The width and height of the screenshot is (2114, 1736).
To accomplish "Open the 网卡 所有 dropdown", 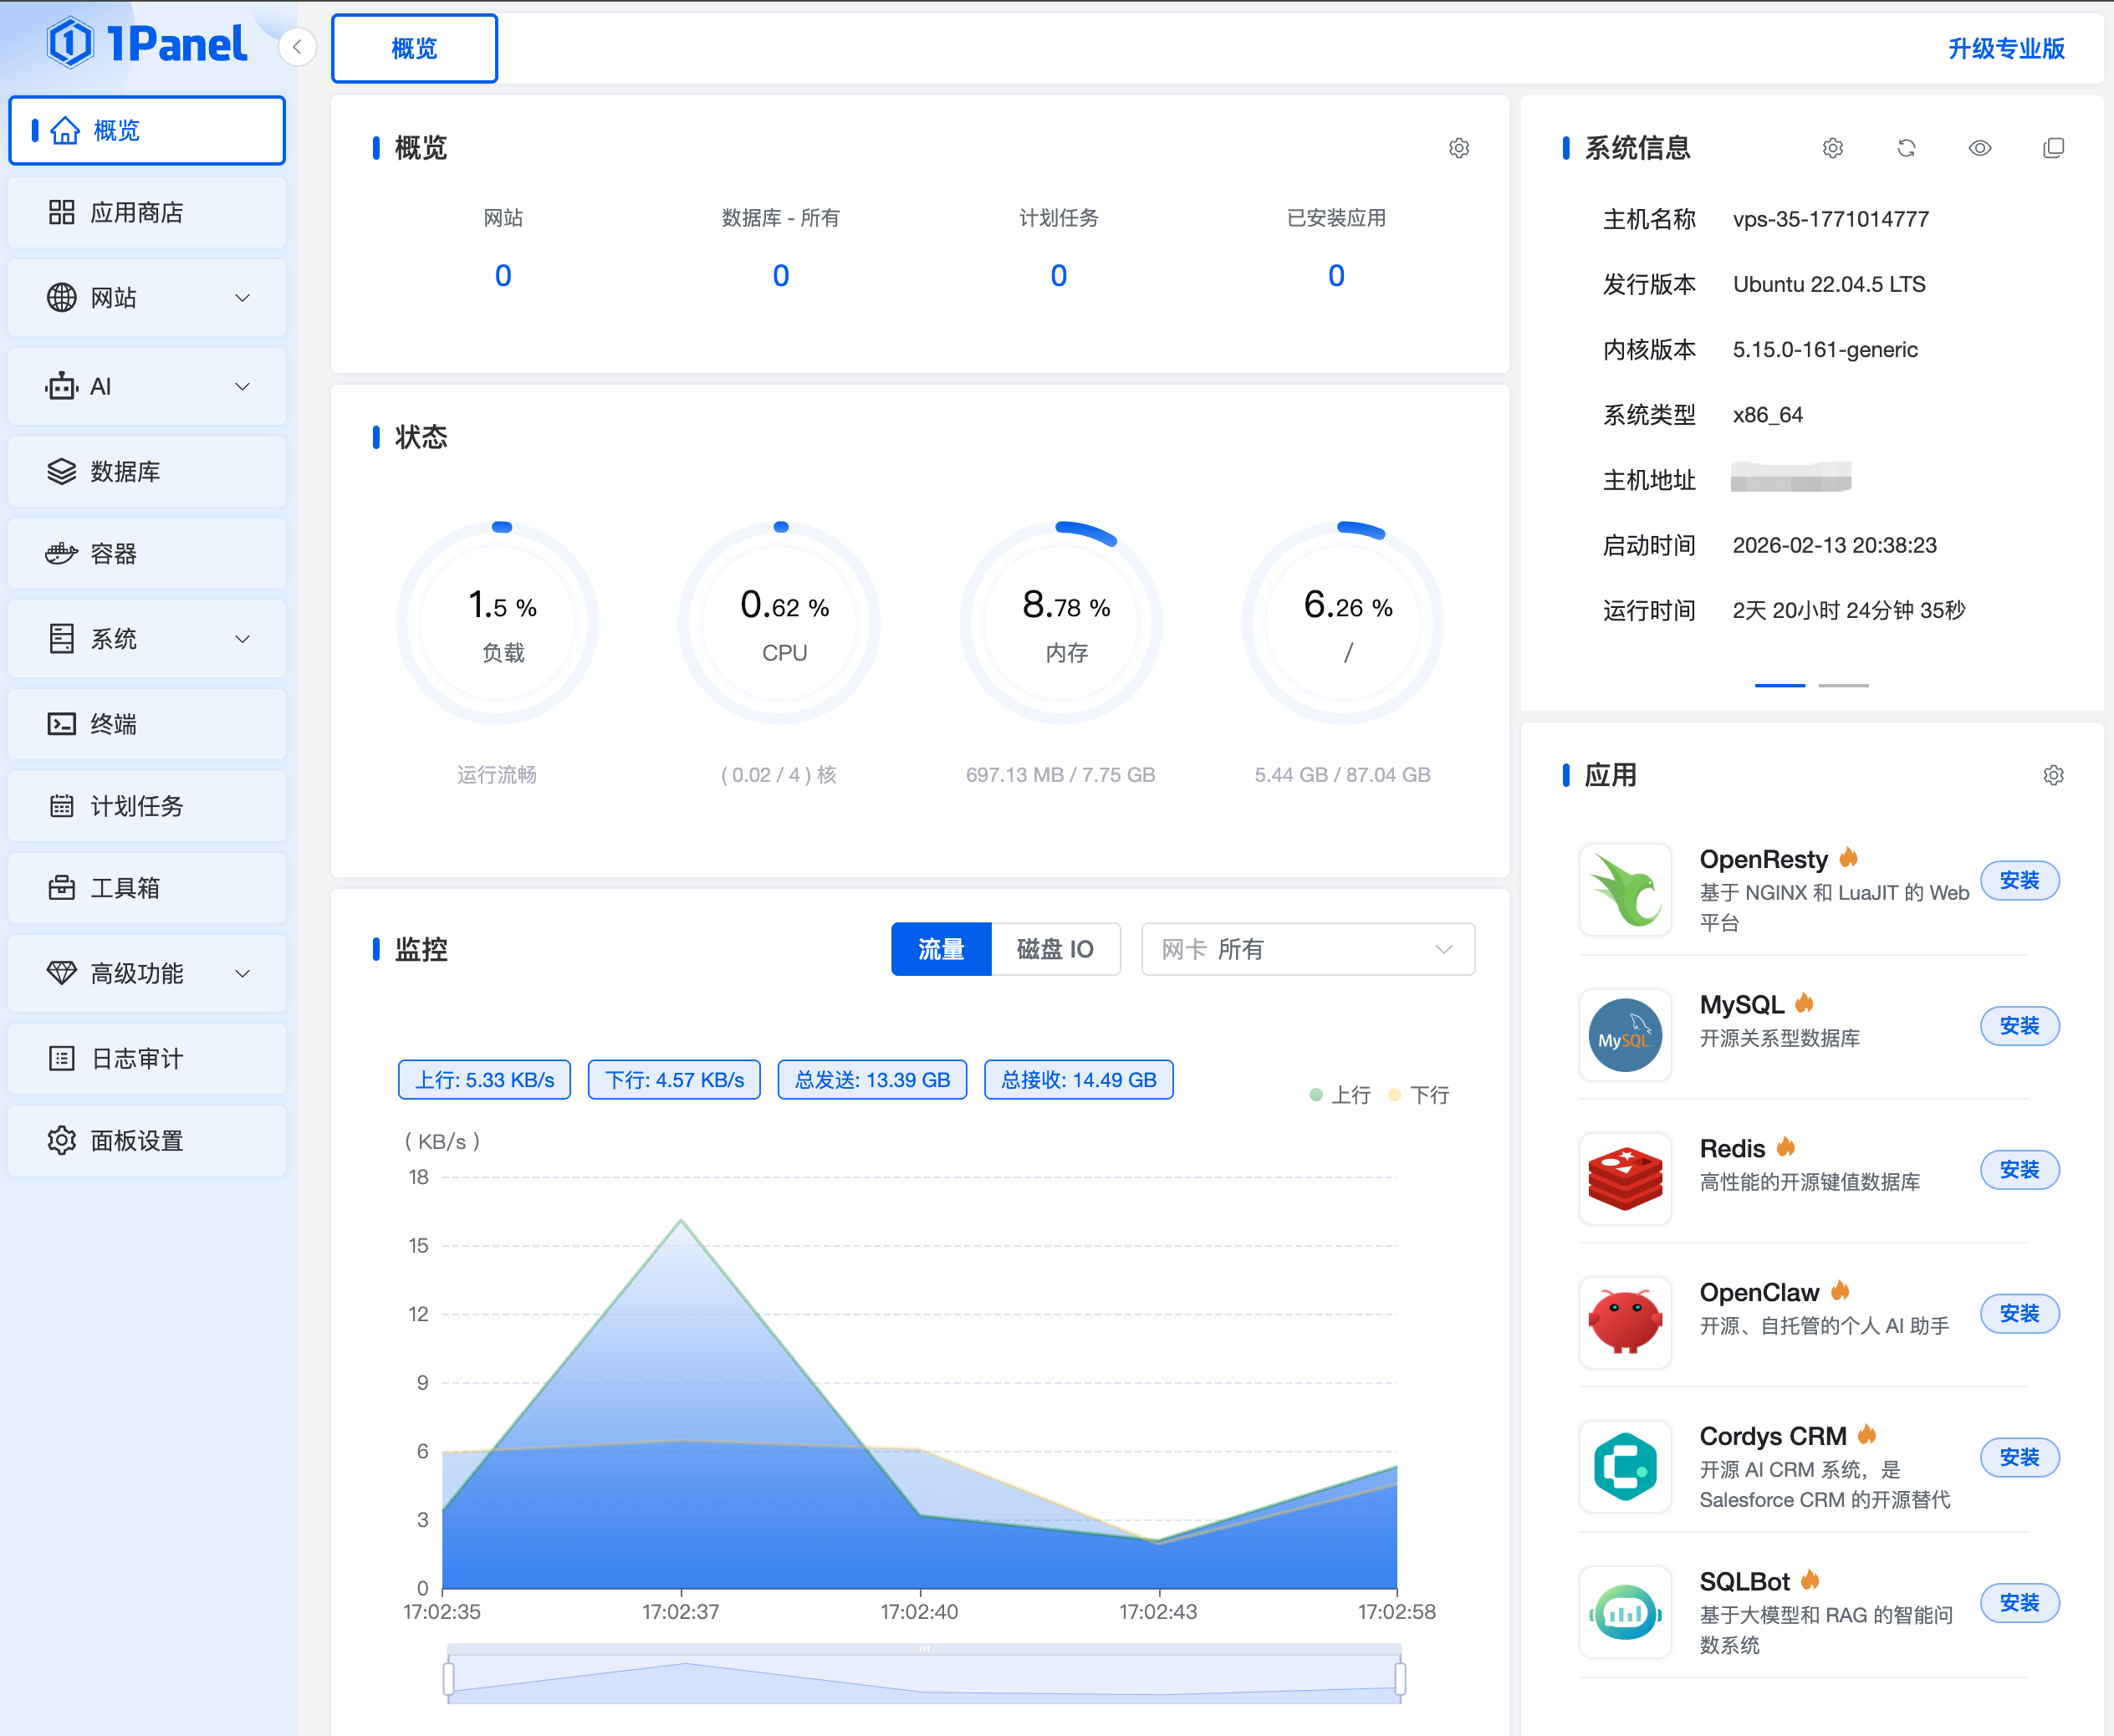I will coord(1307,949).
